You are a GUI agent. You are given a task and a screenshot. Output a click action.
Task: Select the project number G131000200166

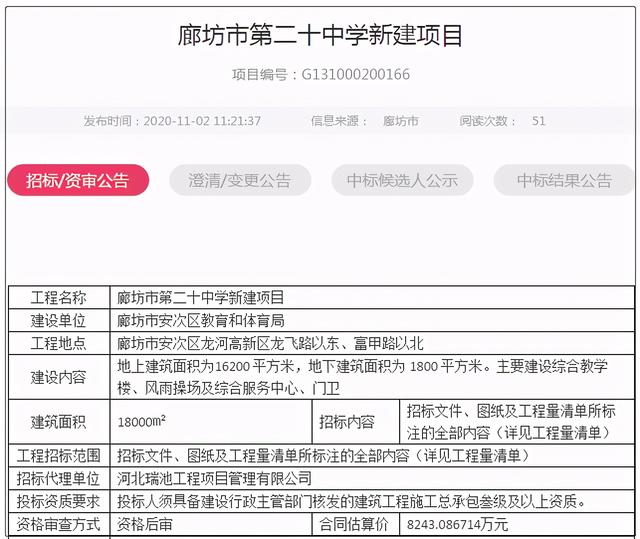[356, 75]
